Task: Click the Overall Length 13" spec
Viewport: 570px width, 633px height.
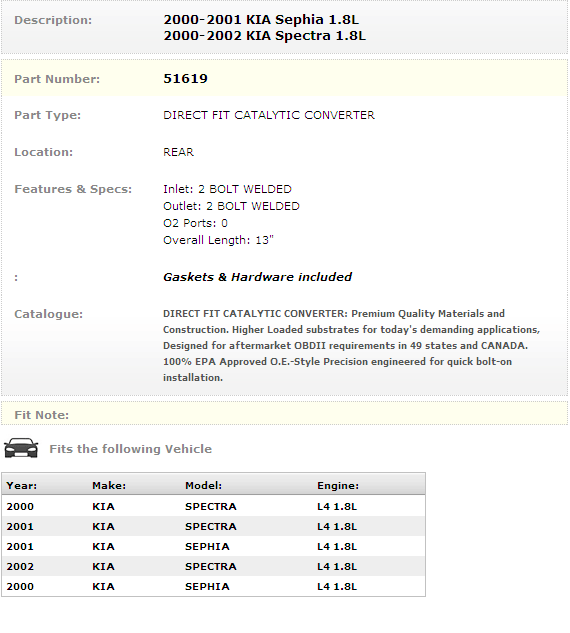Action: click(x=218, y=240)
